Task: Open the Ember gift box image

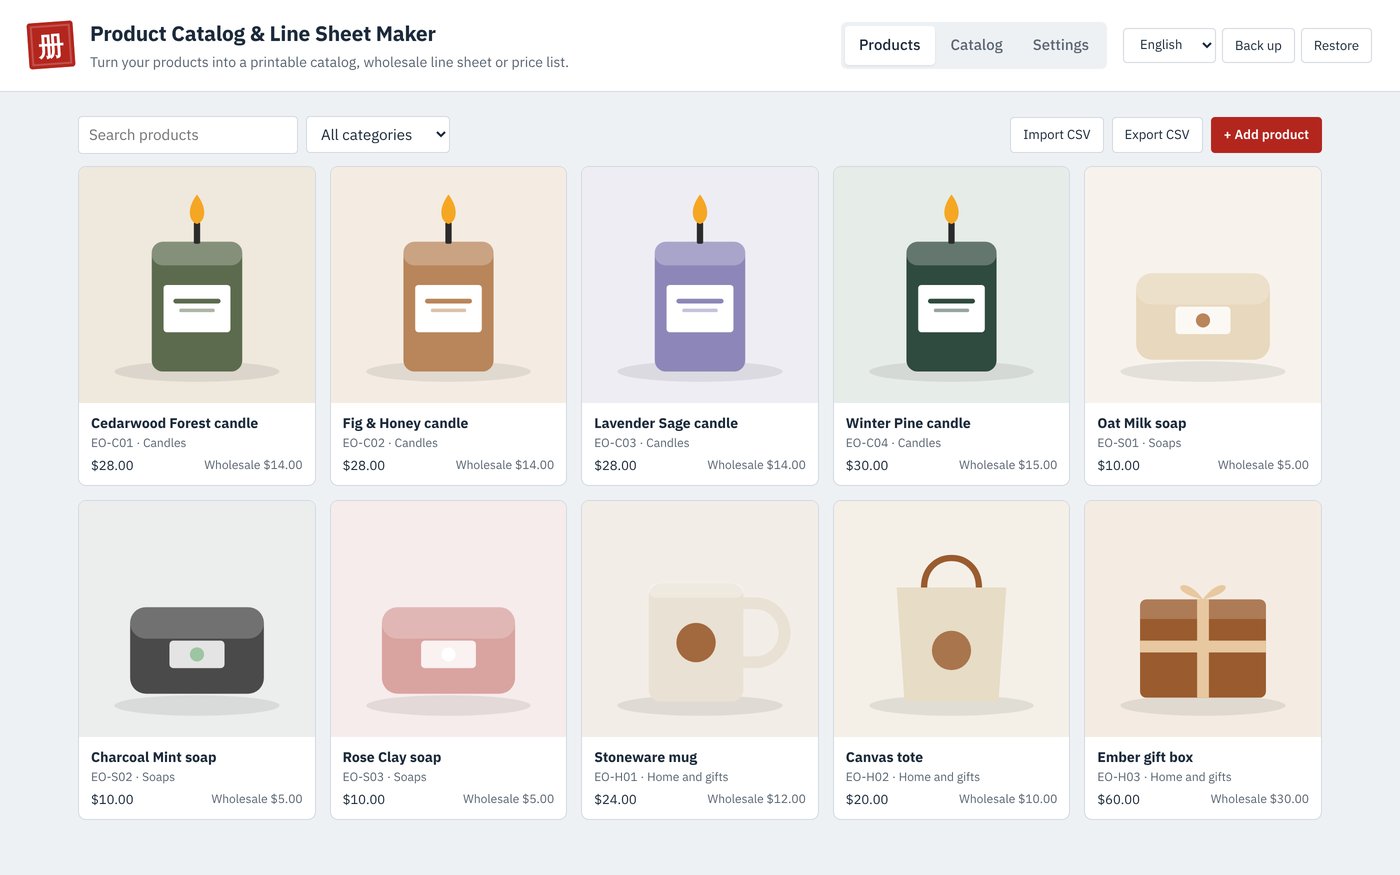Action: tap(1203, 619)
